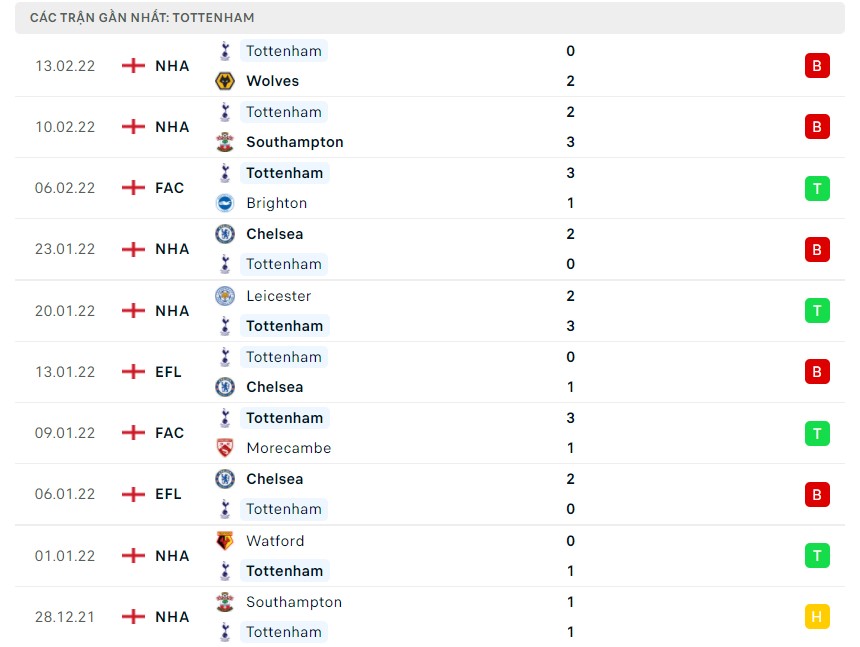Select FAC competition label on 06.02.22
The image size is (860, 647).
point(170,188)
